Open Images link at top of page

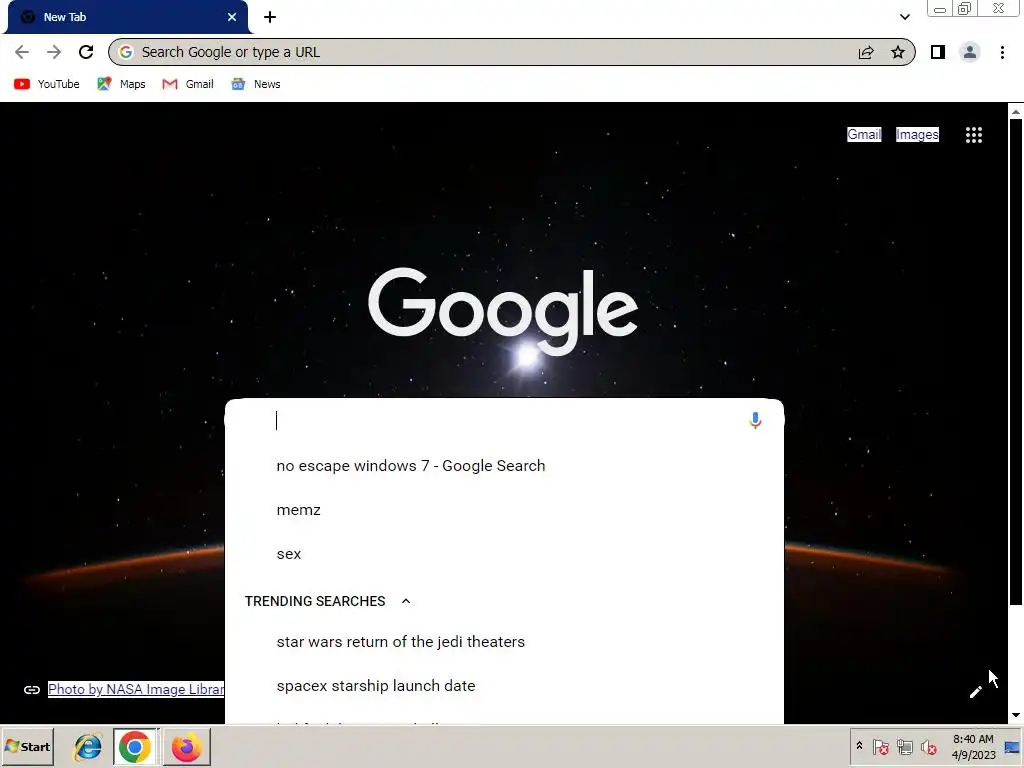[x=918, y=135]
